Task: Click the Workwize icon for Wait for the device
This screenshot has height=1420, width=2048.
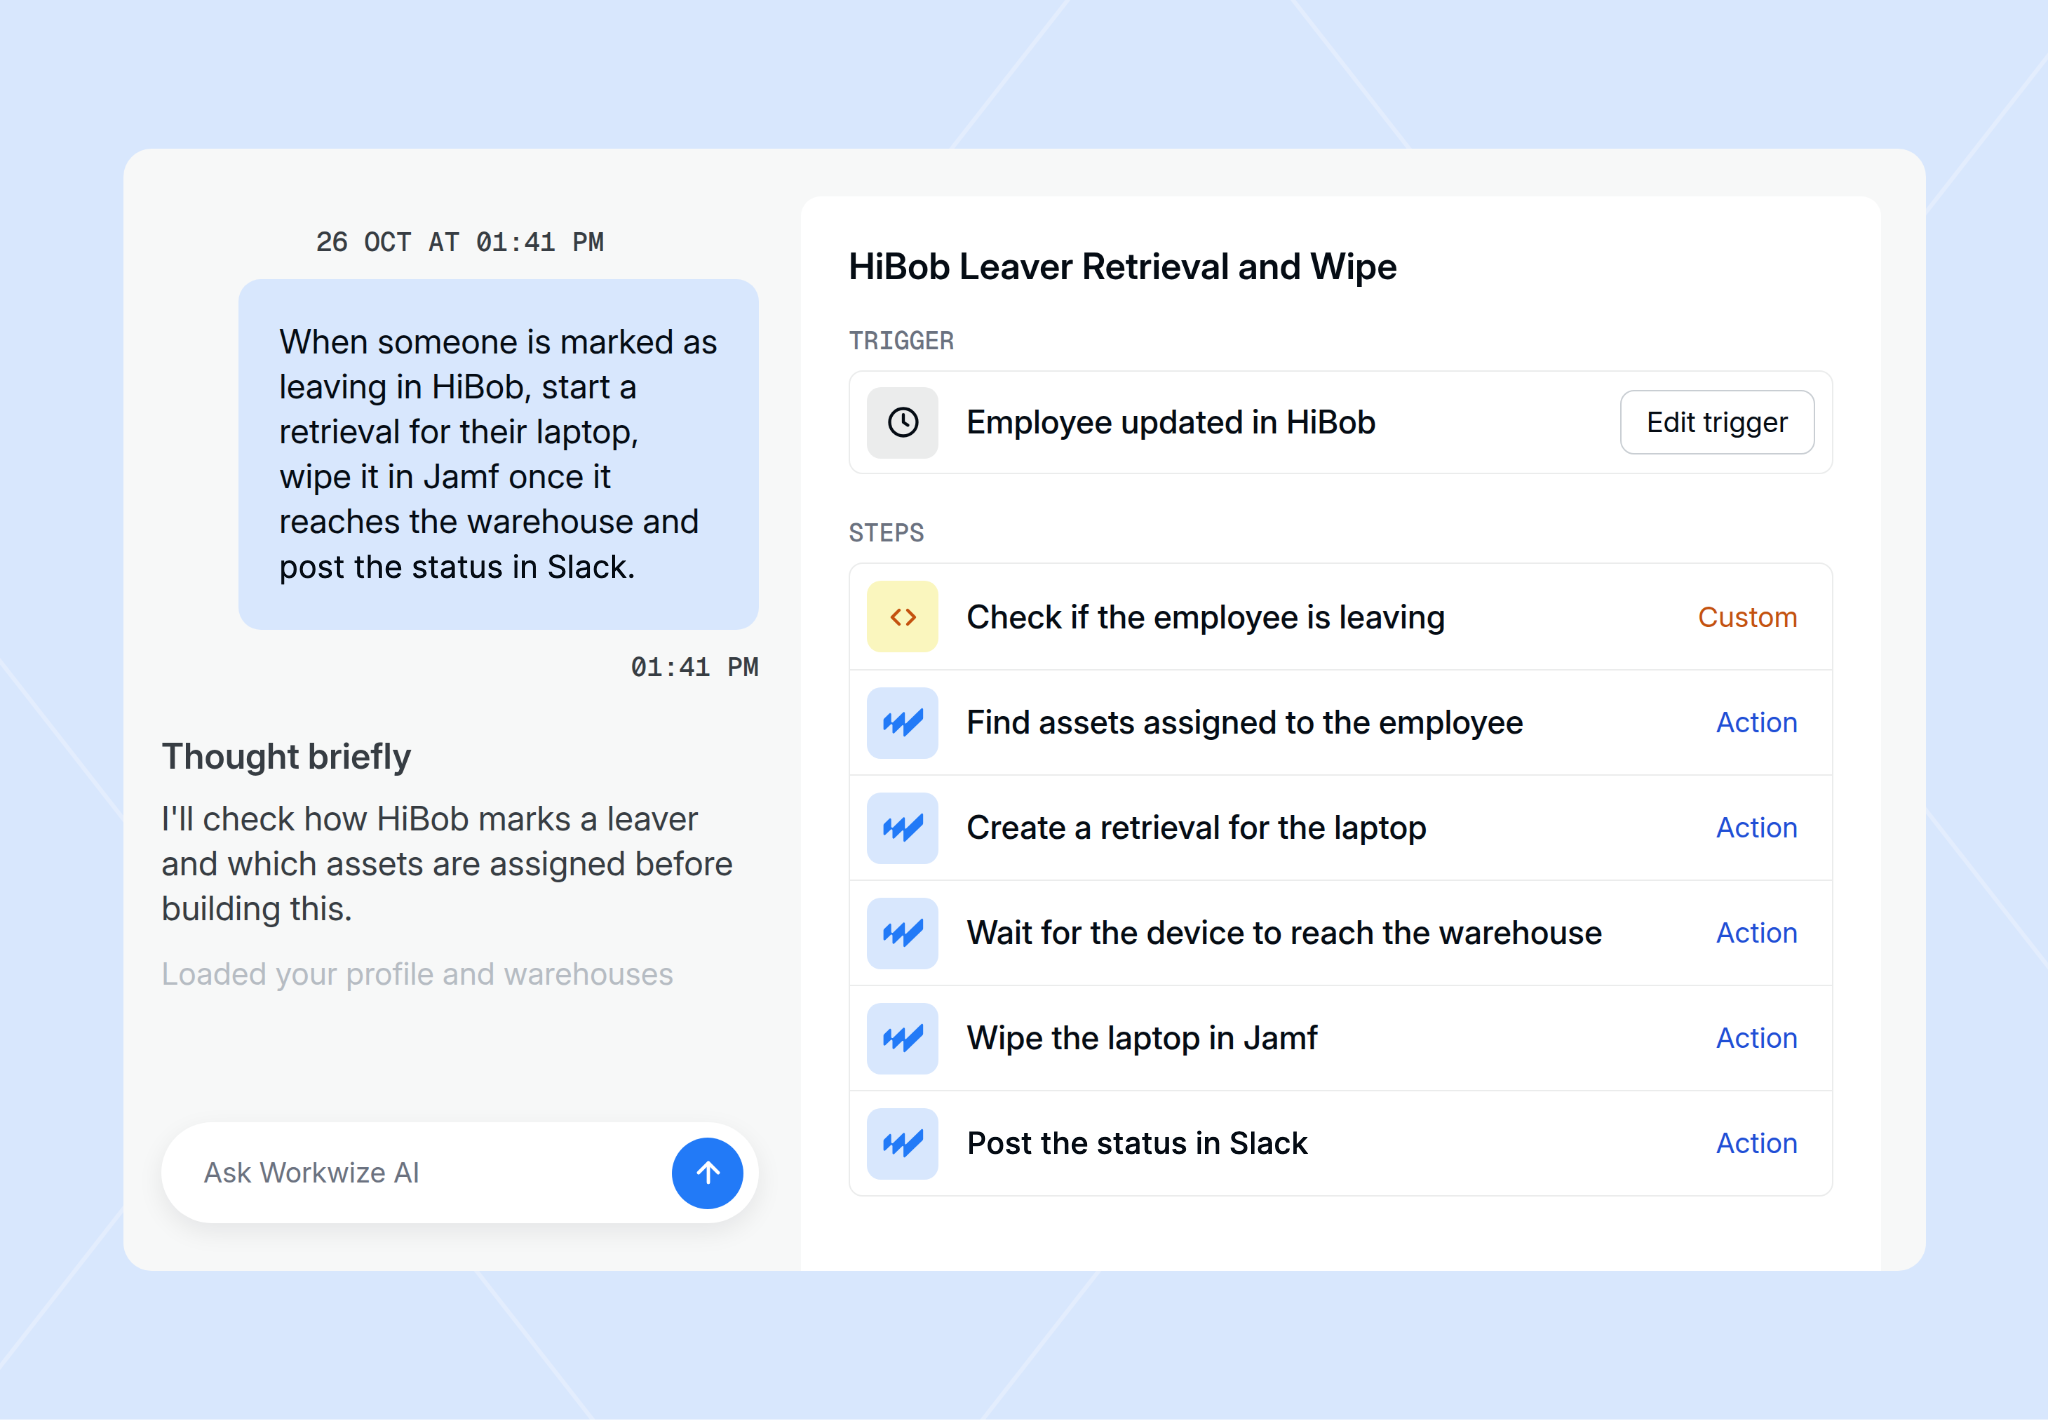Action: coord(902,933)
